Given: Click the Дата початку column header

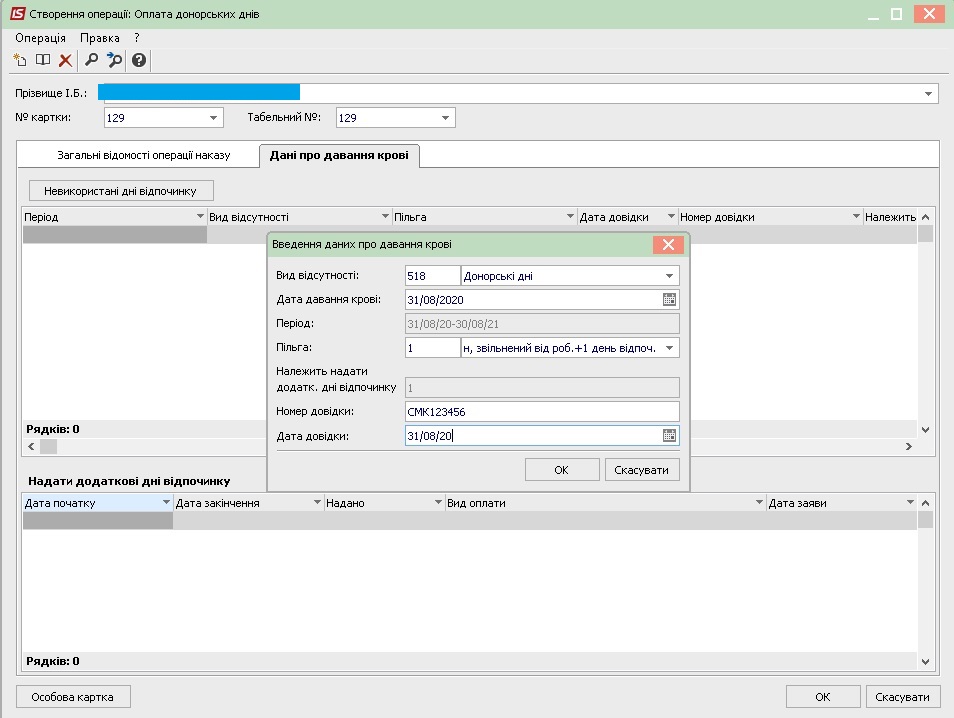Looking at the screenshot, I should [x=97, y=503].
